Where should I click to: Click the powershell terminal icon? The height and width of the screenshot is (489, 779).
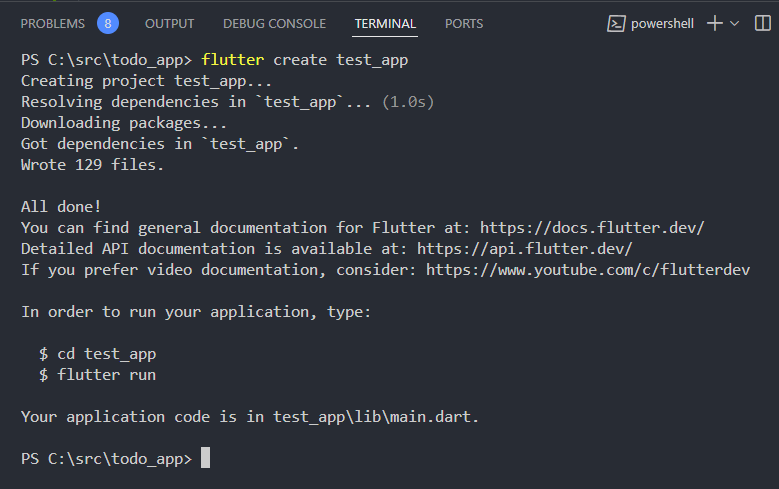point(616,23)
